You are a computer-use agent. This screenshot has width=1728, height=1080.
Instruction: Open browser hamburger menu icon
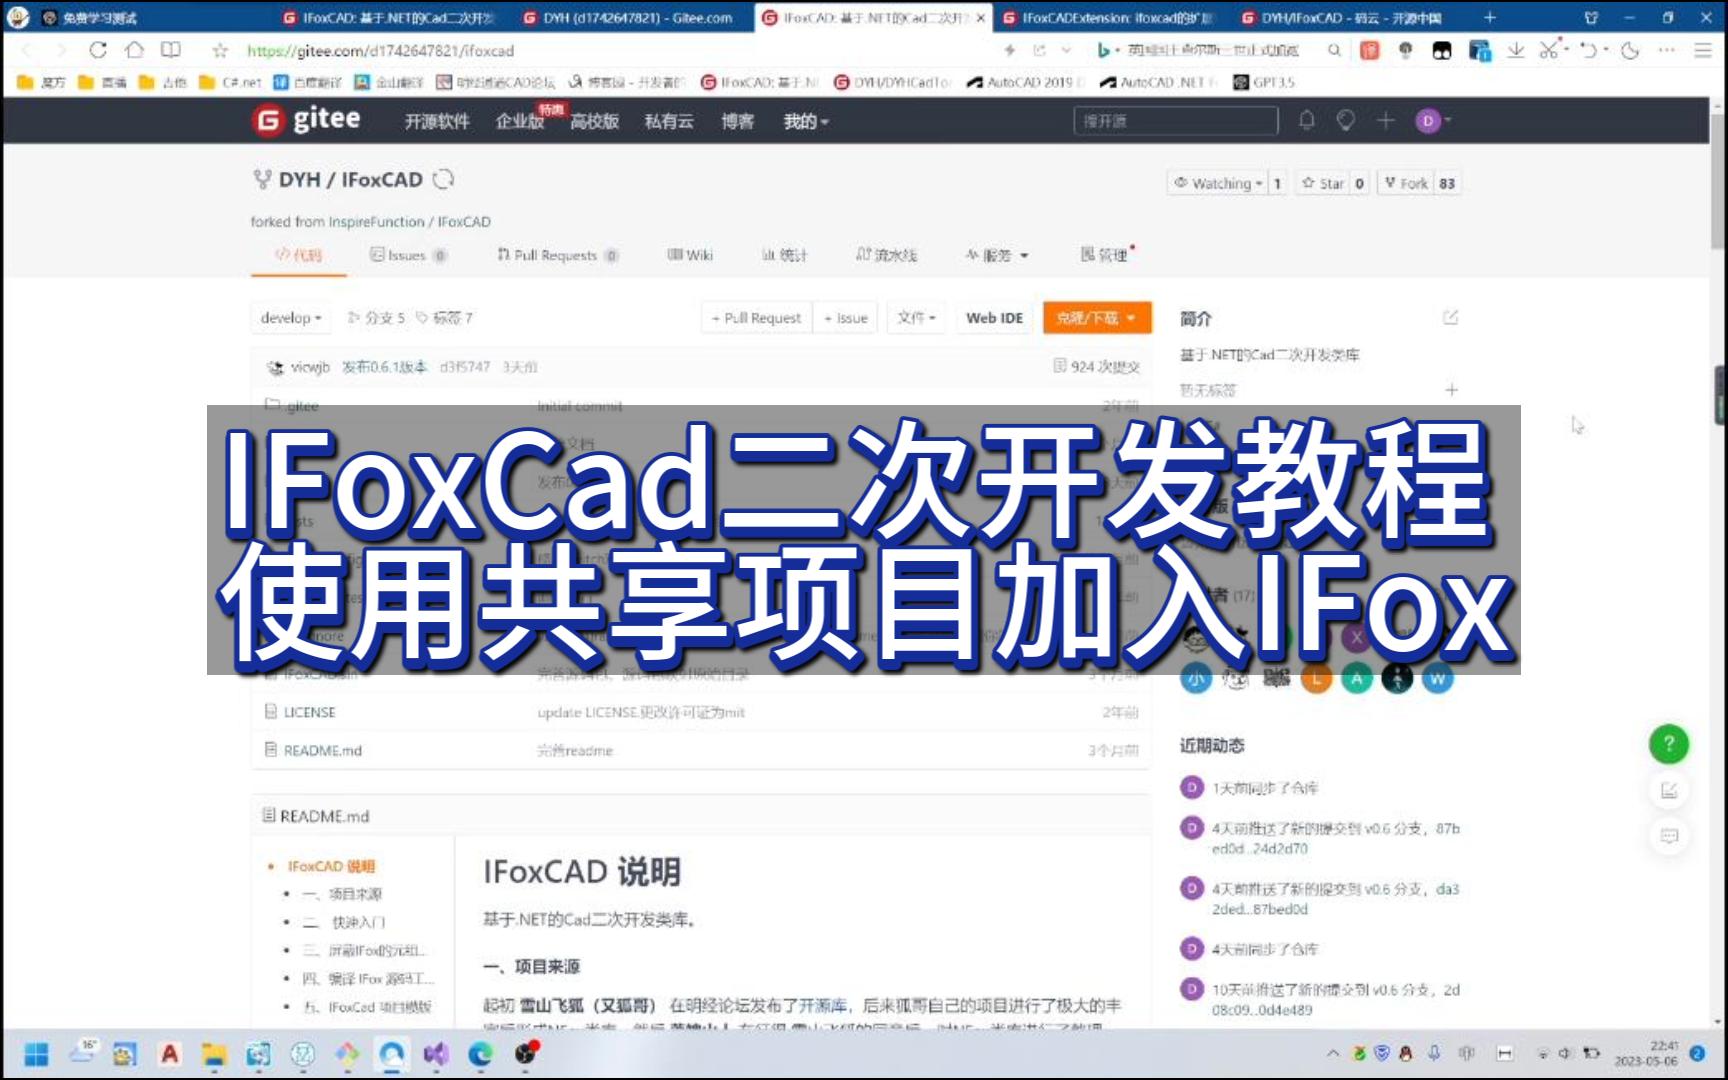pyautogui.click(x=1703, y=50)
